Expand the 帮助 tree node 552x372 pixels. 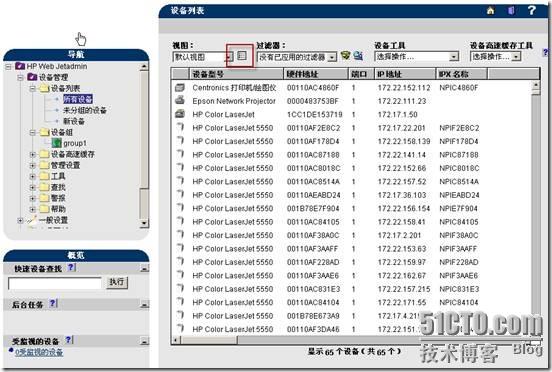[x=32, y=209]
